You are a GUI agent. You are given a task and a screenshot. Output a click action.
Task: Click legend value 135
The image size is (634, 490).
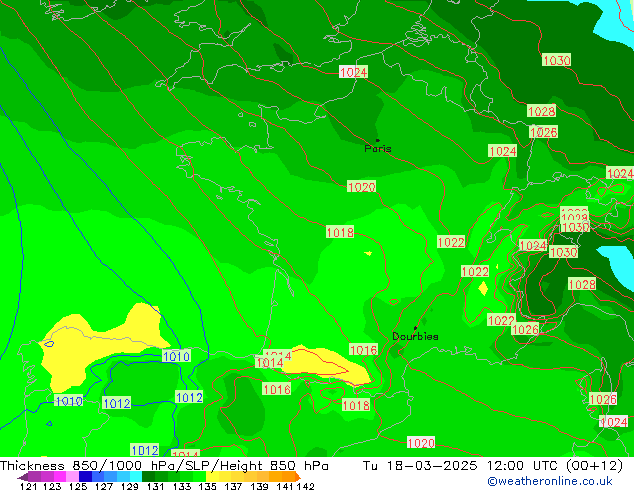tap(207, 486)
